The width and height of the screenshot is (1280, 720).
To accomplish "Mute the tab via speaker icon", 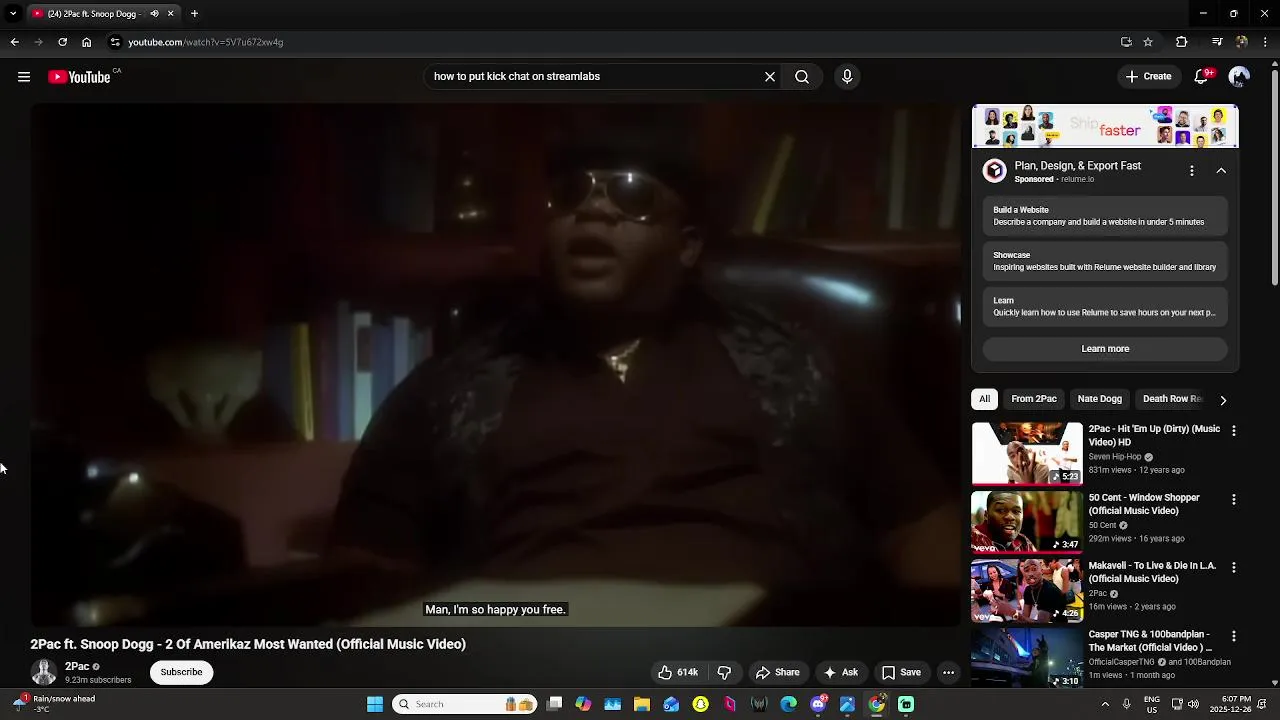I will (x=154, y=14).
